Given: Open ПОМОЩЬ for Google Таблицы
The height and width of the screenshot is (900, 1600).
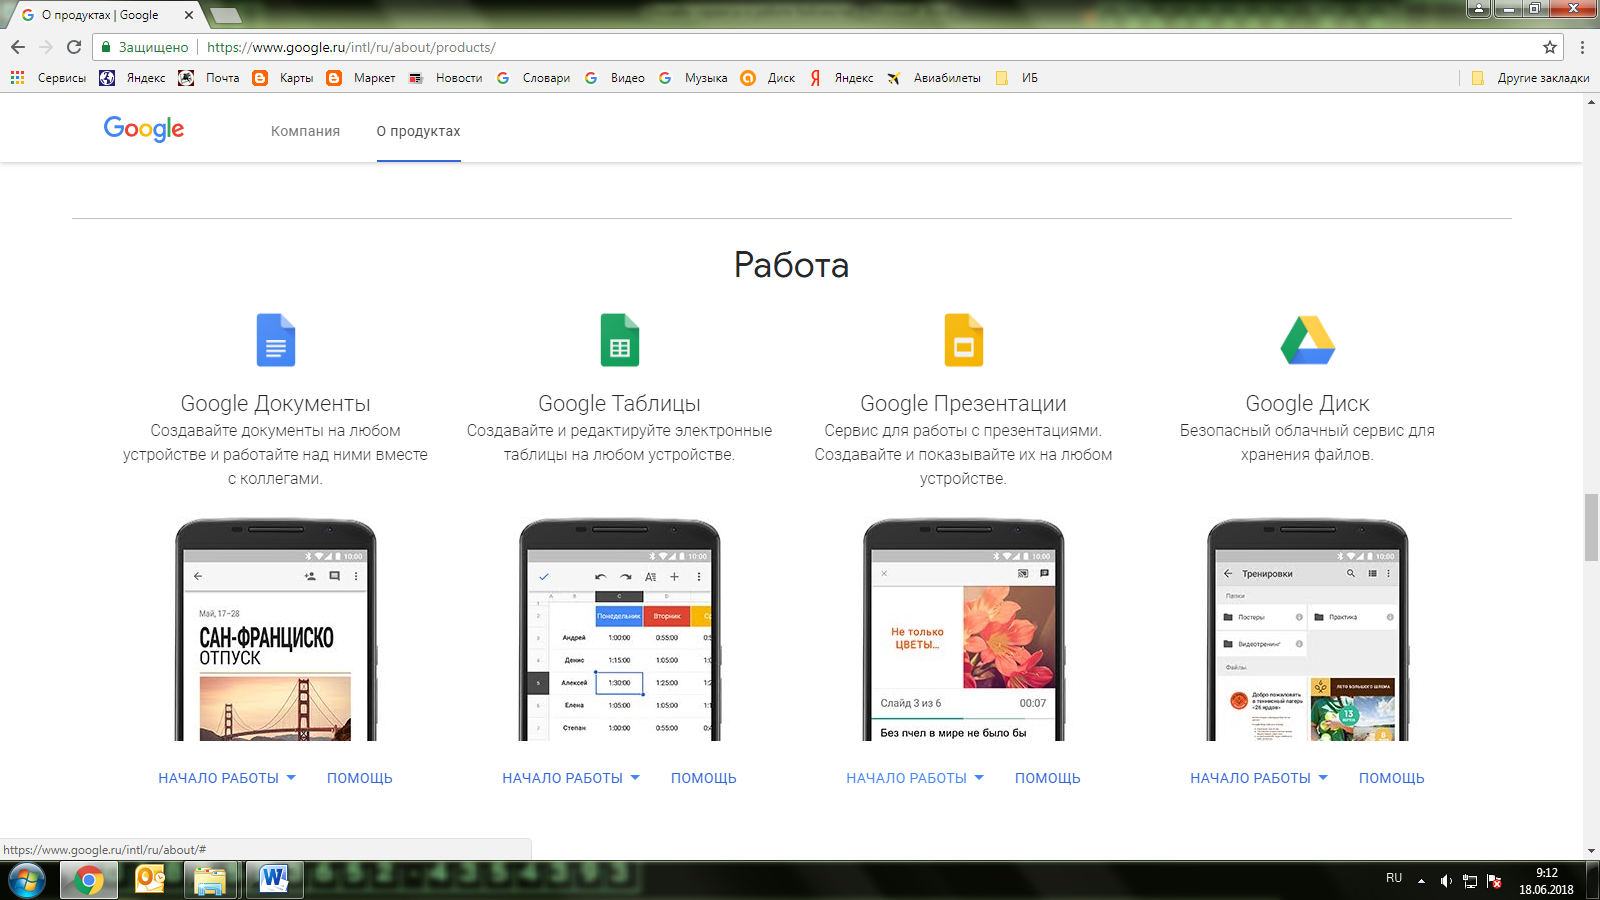Looking at the screenshot, I should pyautogui.click(x=704, y=778).
